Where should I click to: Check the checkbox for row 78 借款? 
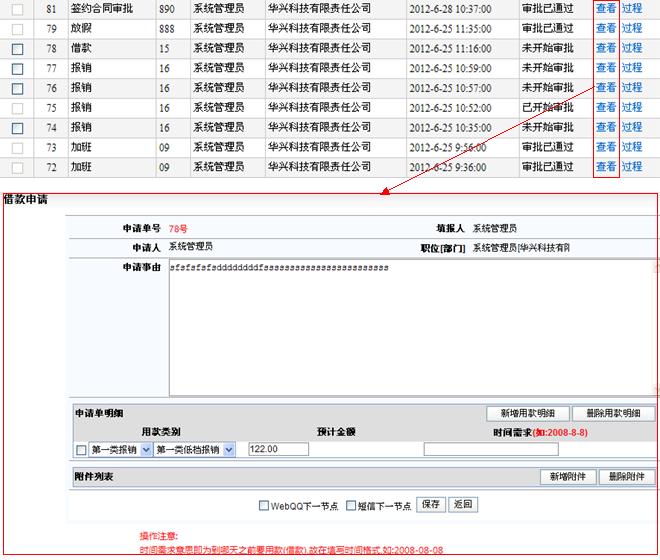[17, 49]
